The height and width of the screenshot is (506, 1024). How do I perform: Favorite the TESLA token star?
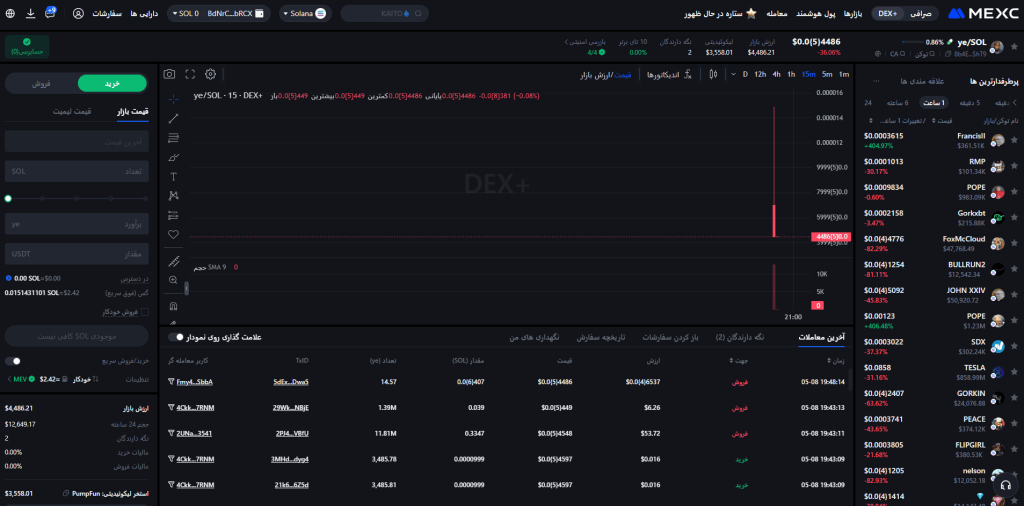coord(1014,372)
